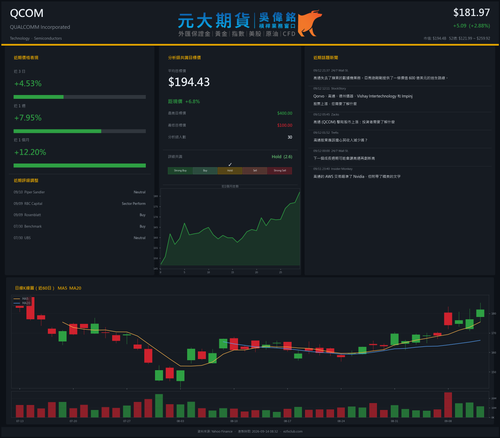
Task: Click Technology Semiconductors sector label
Action: point(36,38)
